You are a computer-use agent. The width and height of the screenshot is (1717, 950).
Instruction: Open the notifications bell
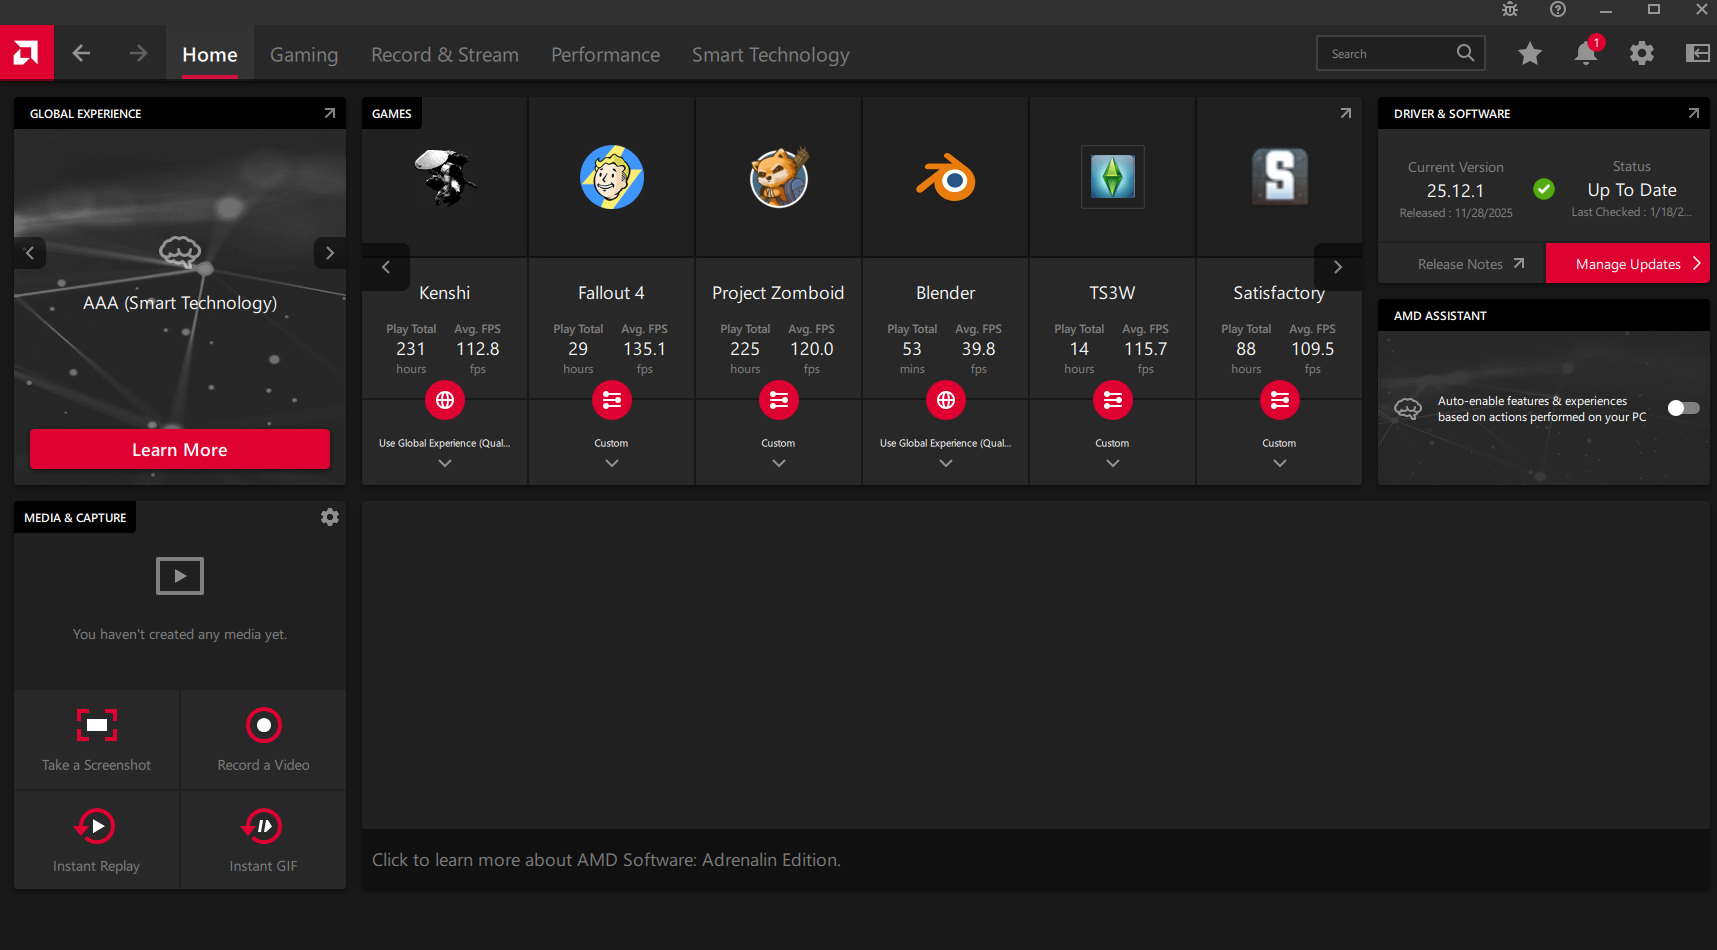coord(1586,53)
